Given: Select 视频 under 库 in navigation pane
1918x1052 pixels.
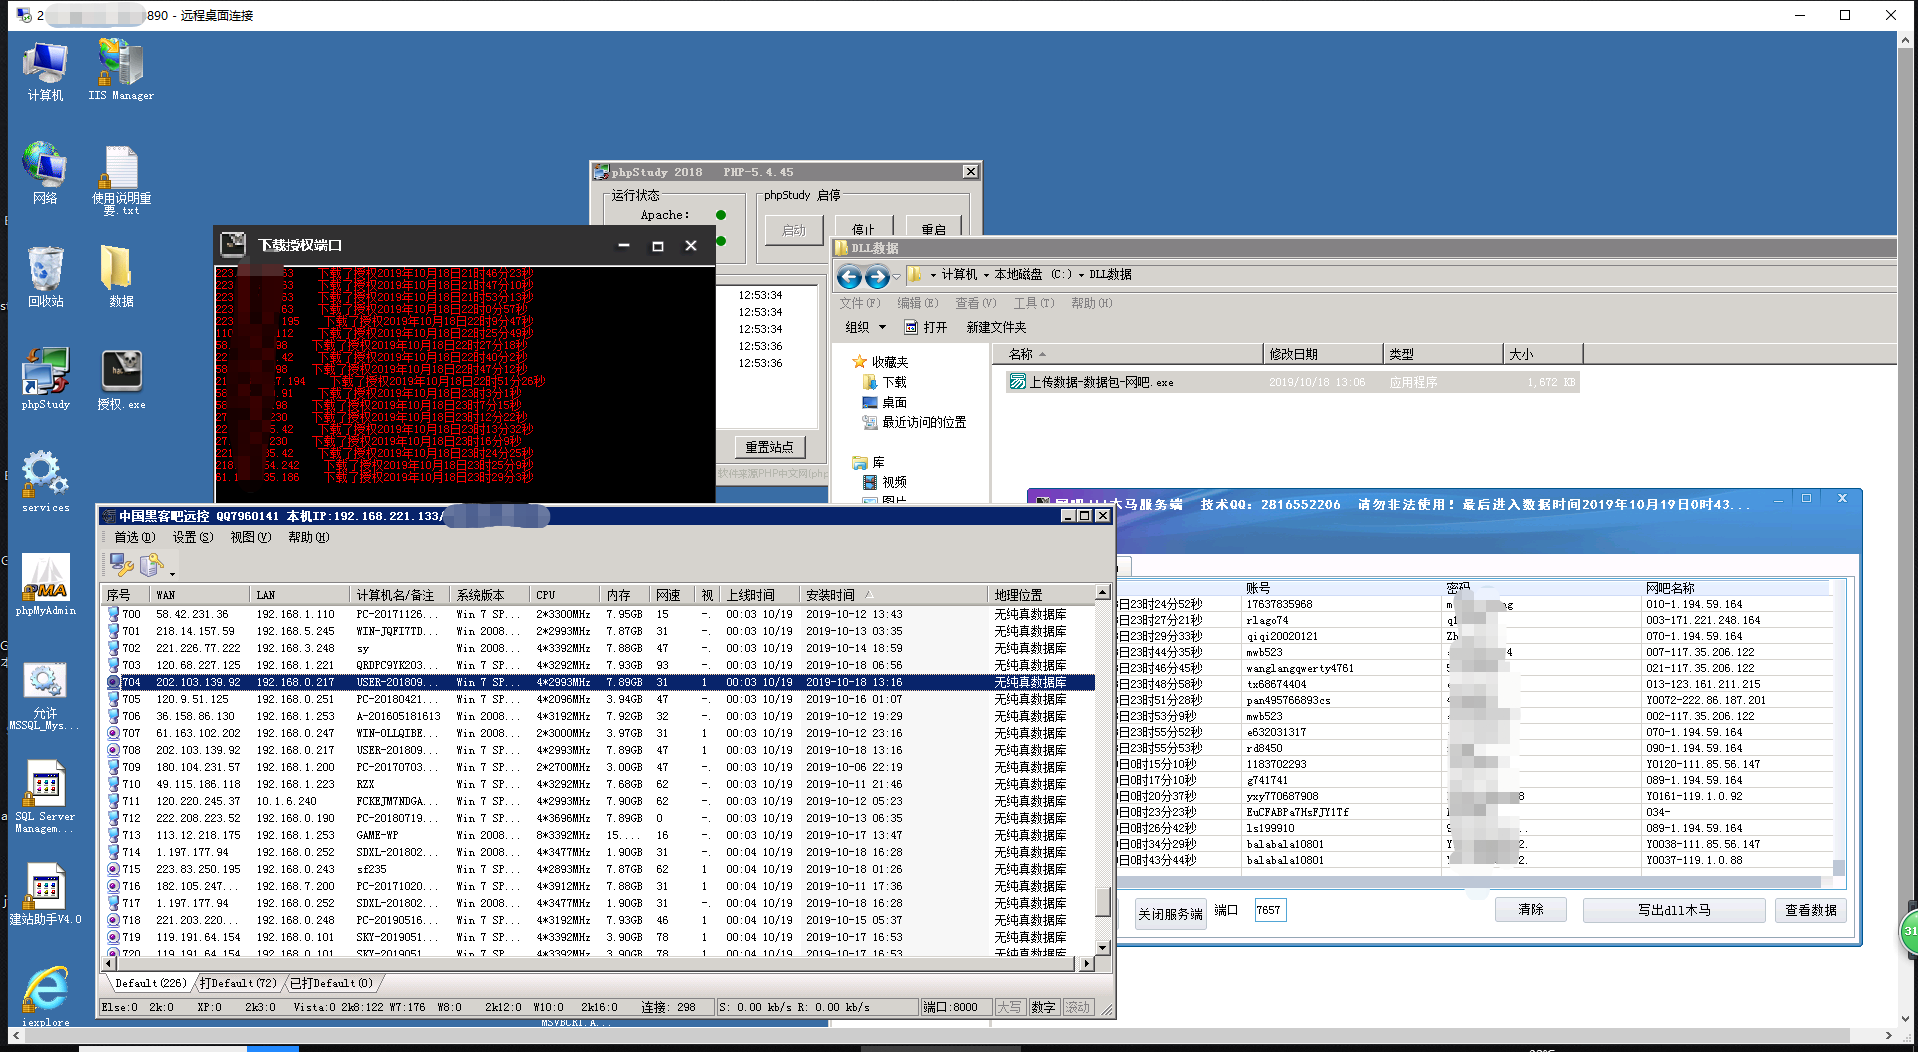Looking at the screenshot, I should (x=885, y=482).
